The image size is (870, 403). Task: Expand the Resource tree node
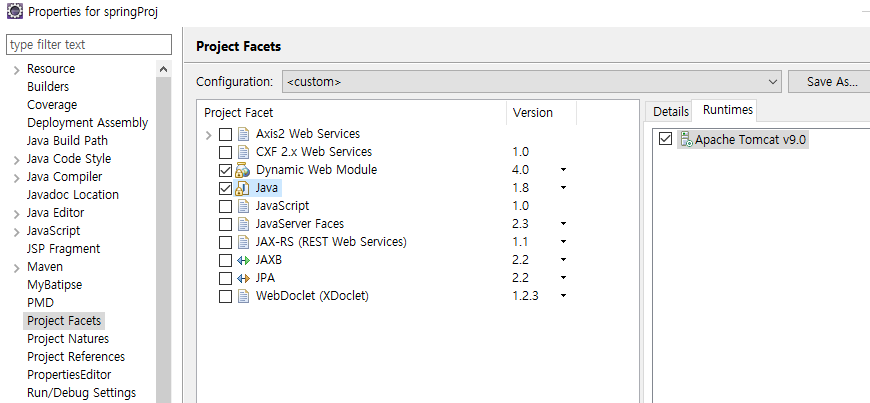point(17,69)
